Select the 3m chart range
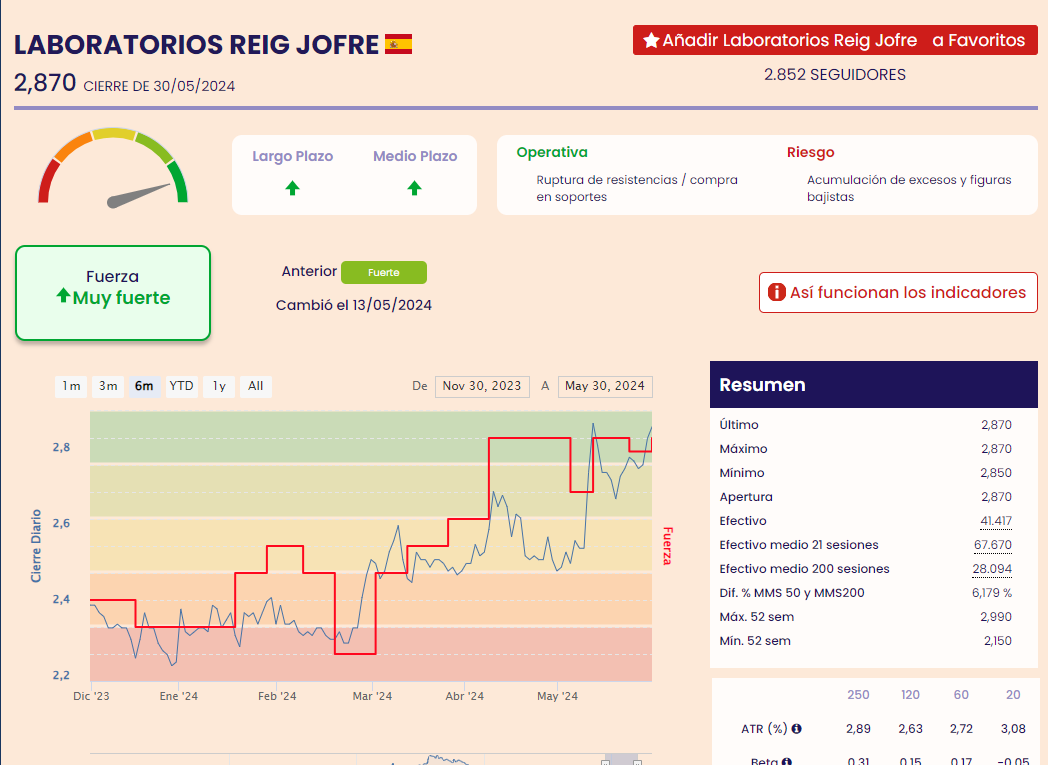The width and height of the screenshot is (1048, 765). (x=108, y=386)
